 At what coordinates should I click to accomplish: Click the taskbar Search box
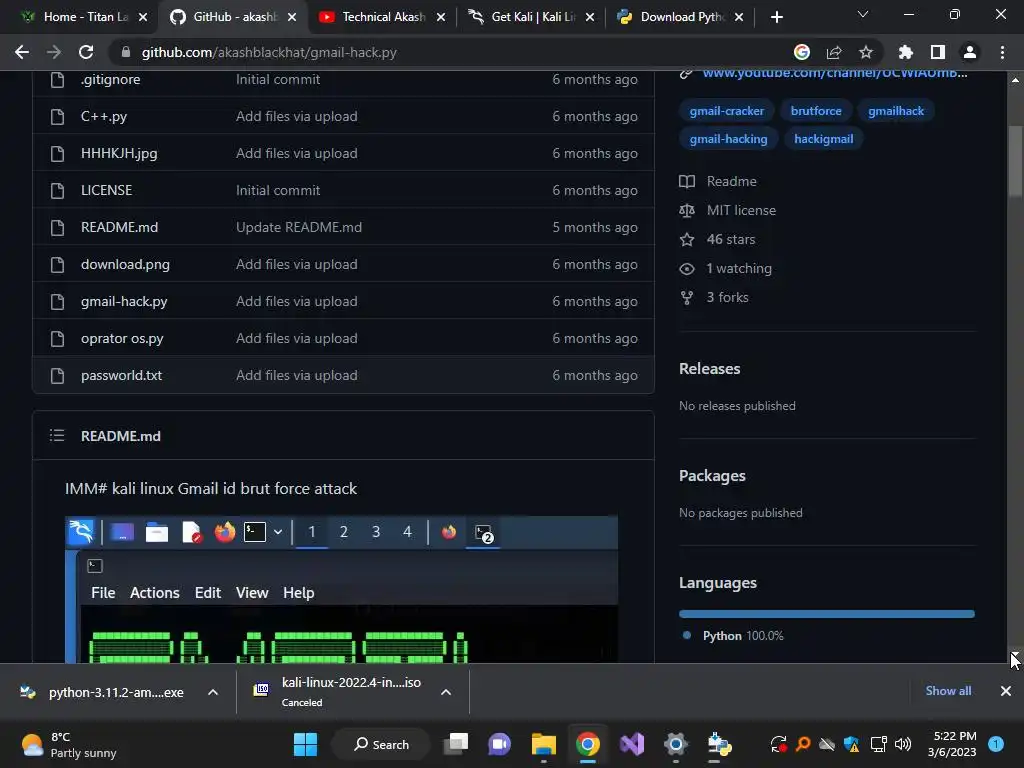381,744
